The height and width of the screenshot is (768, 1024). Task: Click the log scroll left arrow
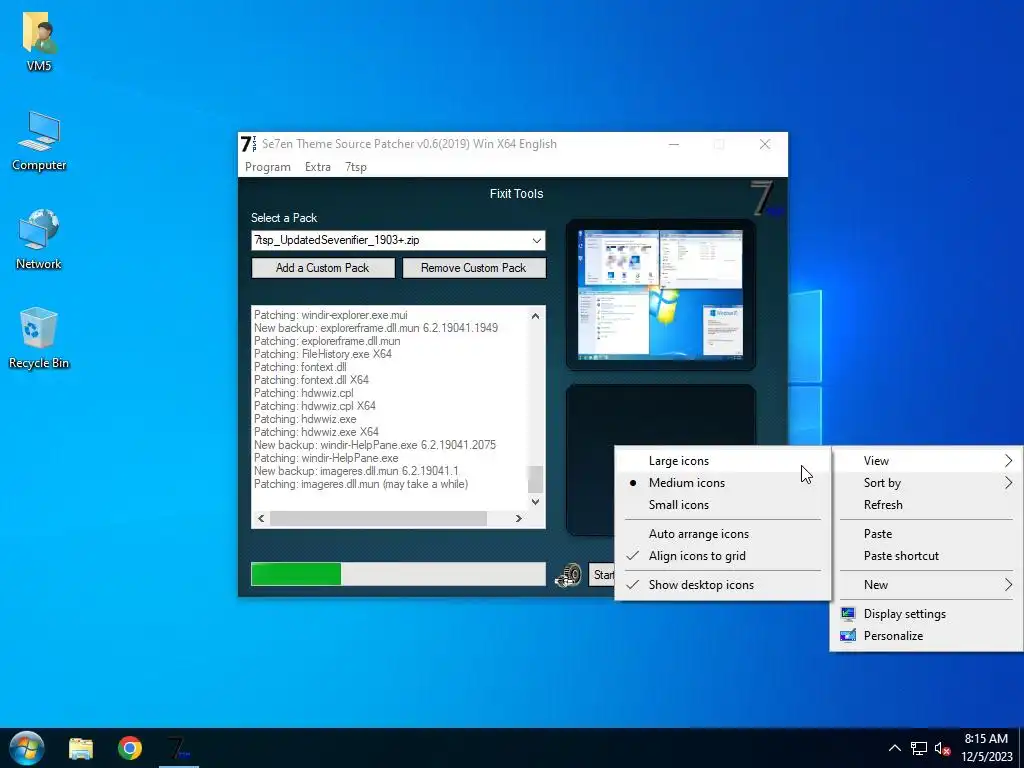(261, 518)
